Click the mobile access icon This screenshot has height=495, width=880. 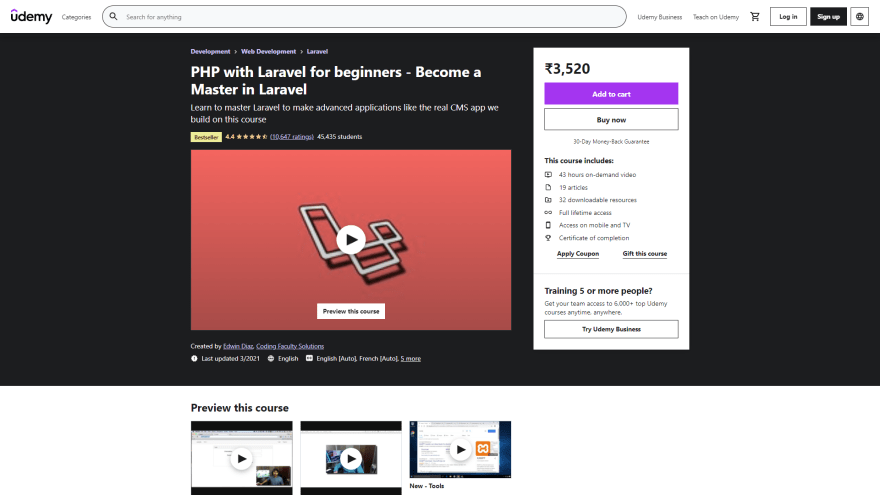point(548,225)
